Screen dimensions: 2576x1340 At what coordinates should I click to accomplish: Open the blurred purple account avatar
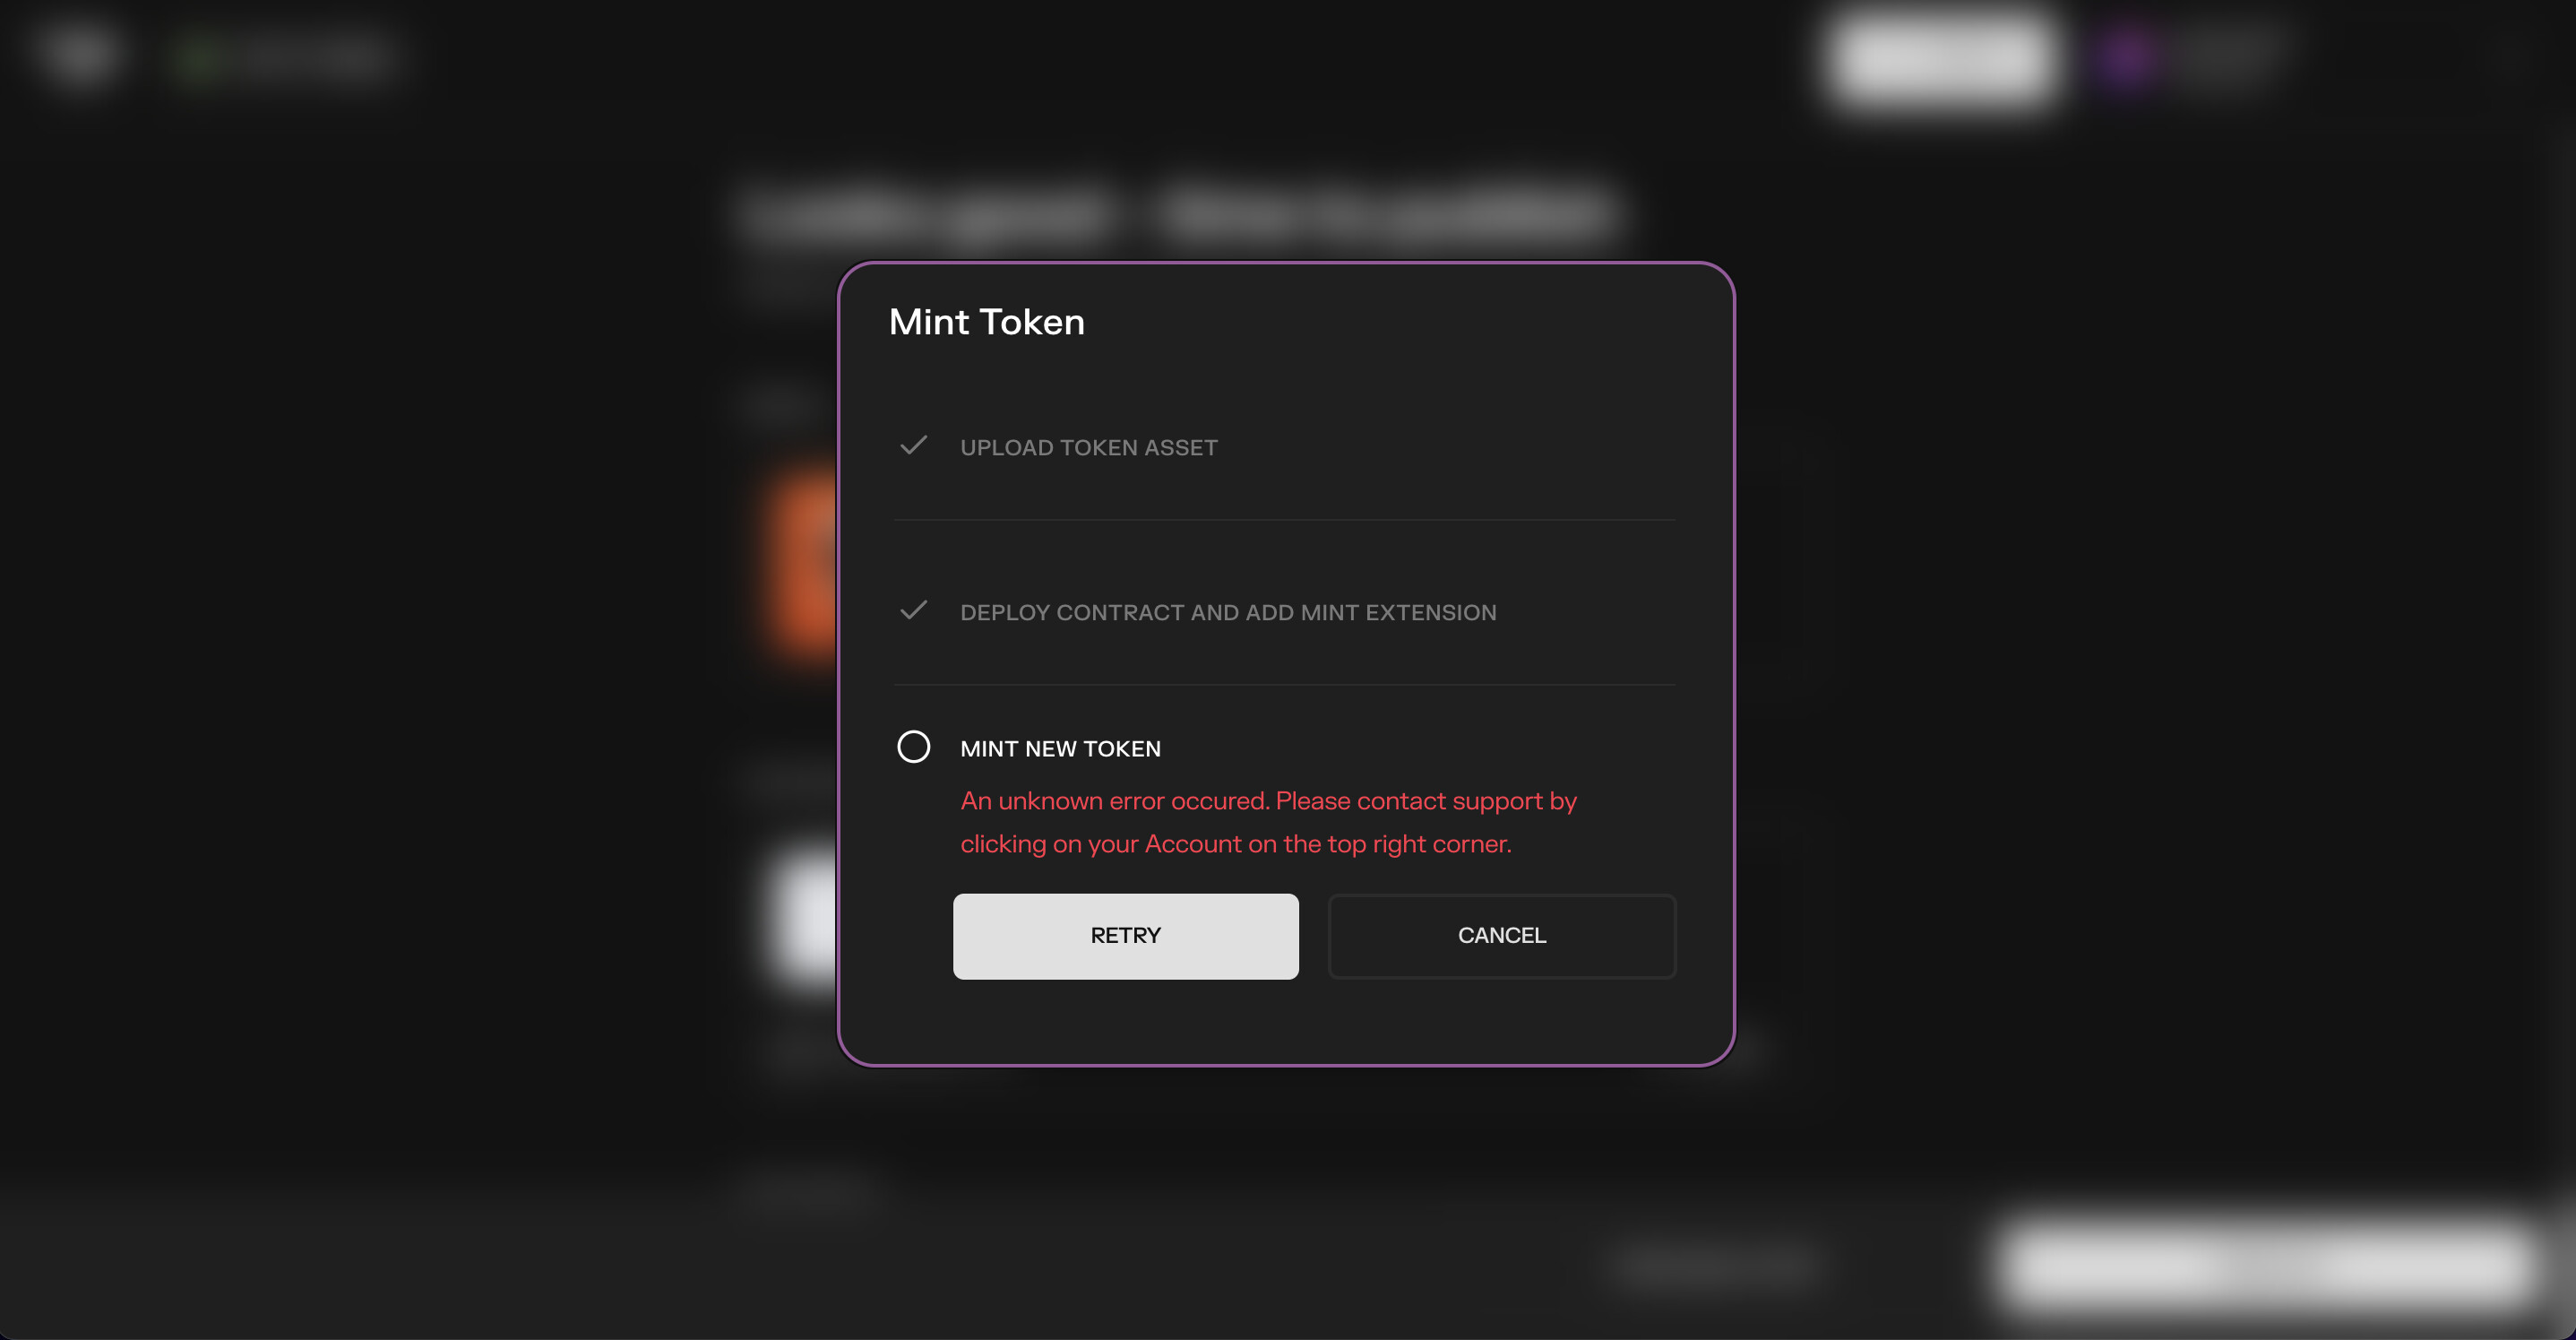2126,56
